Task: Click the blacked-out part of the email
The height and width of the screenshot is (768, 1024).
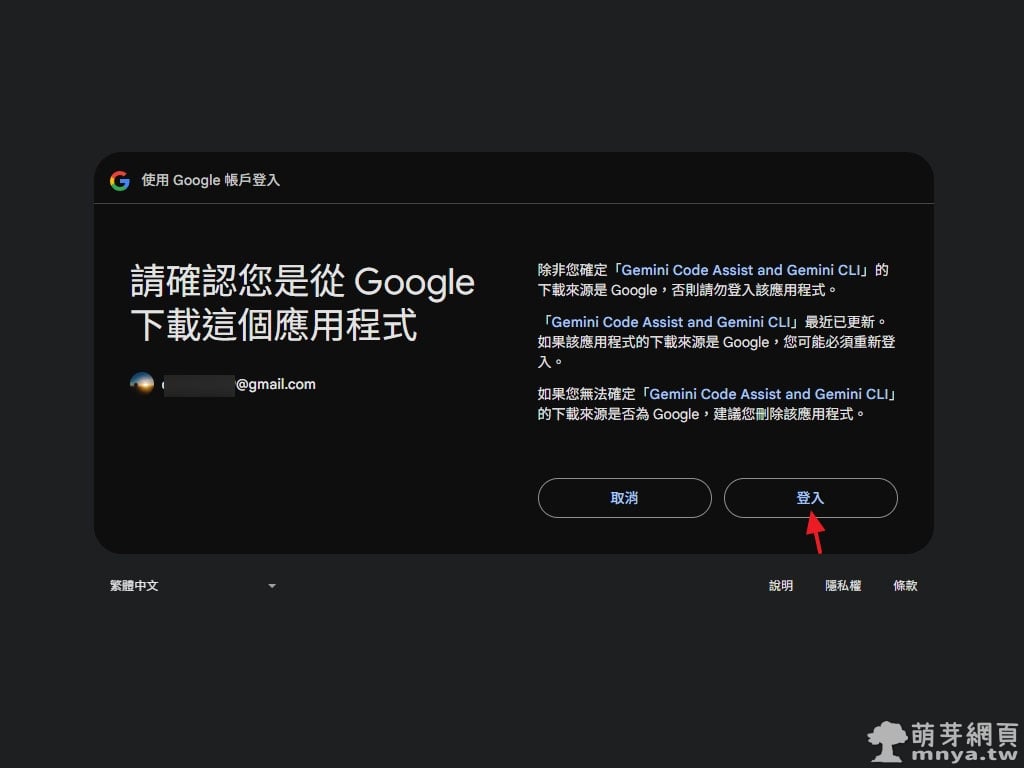Action: click(198, 385)
